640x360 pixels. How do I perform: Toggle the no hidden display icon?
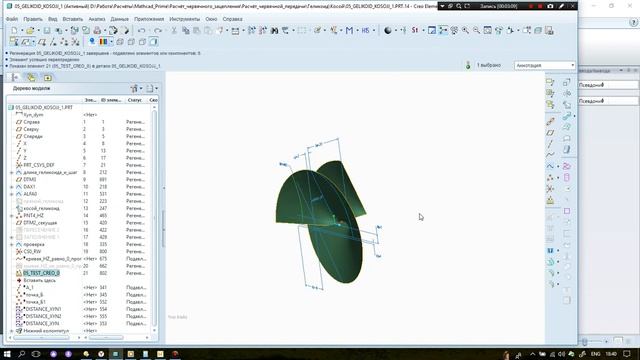tap(142, 42)
